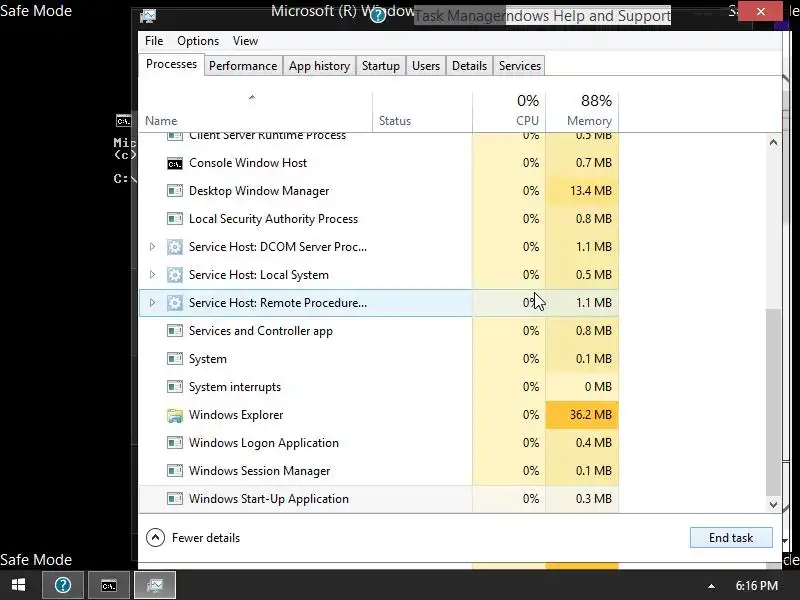
Task: Sort by CPU column header
Action: pos(509,112)
